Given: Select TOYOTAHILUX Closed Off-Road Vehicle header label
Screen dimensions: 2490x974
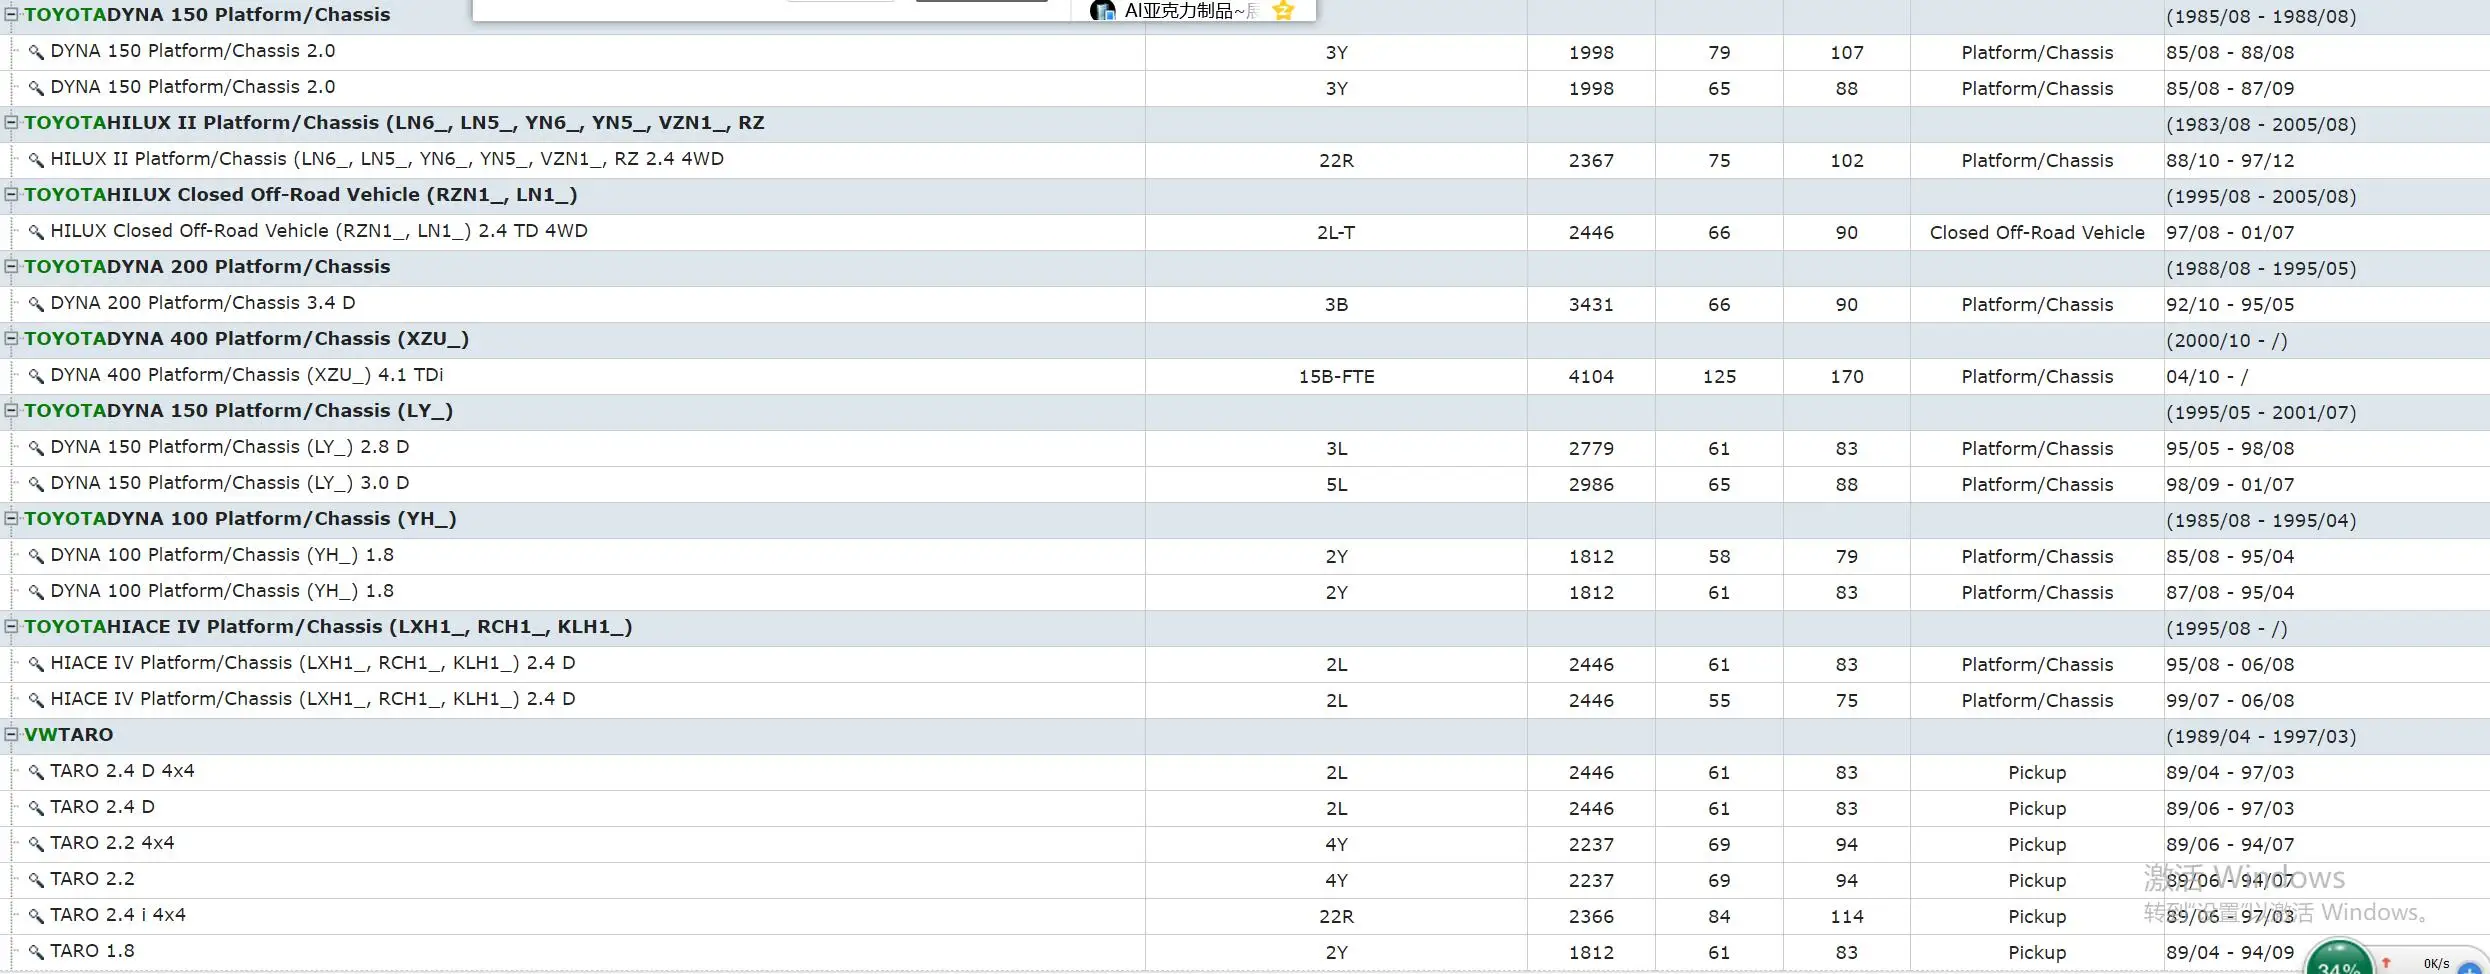Looking at the screenshot, I should coord(300,195).
